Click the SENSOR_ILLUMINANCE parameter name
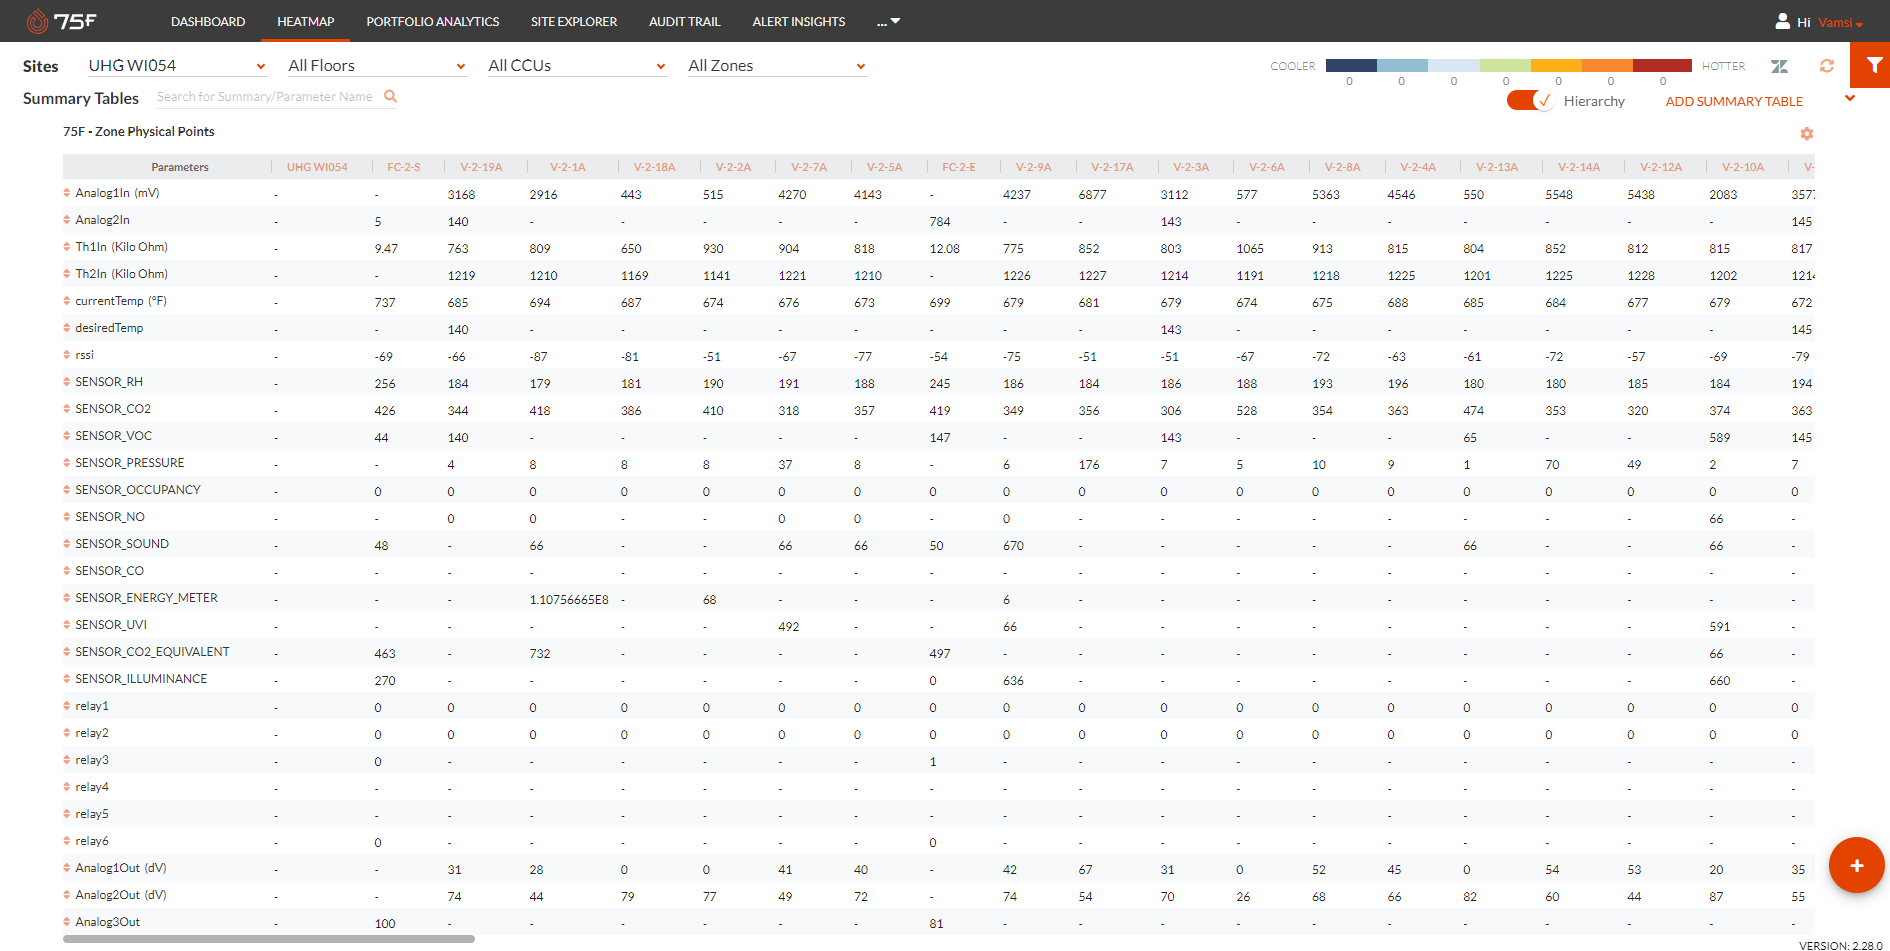1890x951 pixels. coord(141,679)
